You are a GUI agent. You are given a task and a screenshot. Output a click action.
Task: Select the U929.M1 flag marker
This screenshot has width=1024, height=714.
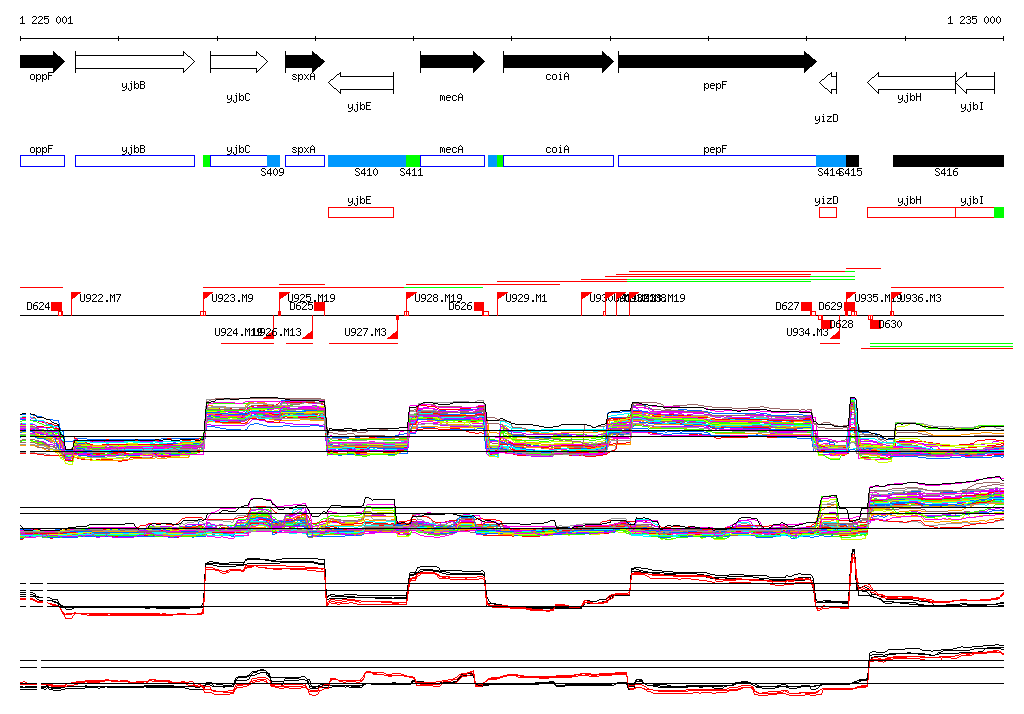tap(502, 297)
